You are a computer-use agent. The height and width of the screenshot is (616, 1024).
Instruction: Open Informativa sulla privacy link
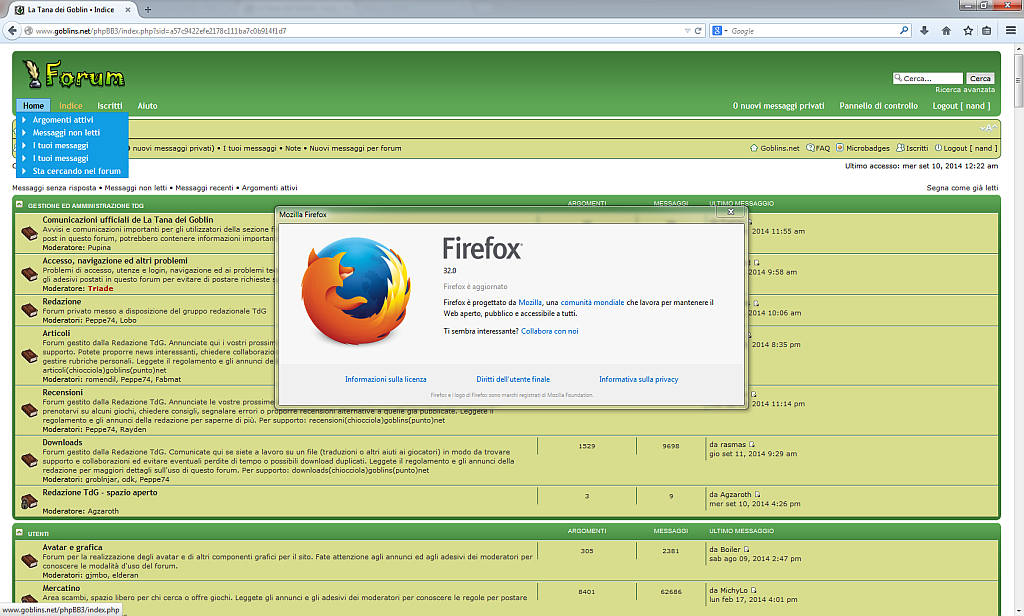(639, 380)
